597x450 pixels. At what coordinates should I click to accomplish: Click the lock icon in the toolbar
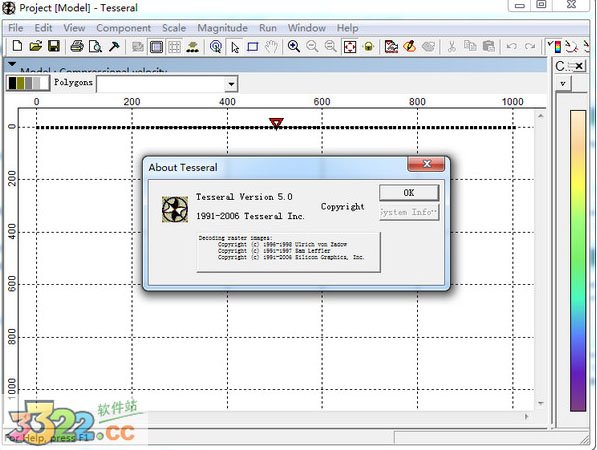368,47
